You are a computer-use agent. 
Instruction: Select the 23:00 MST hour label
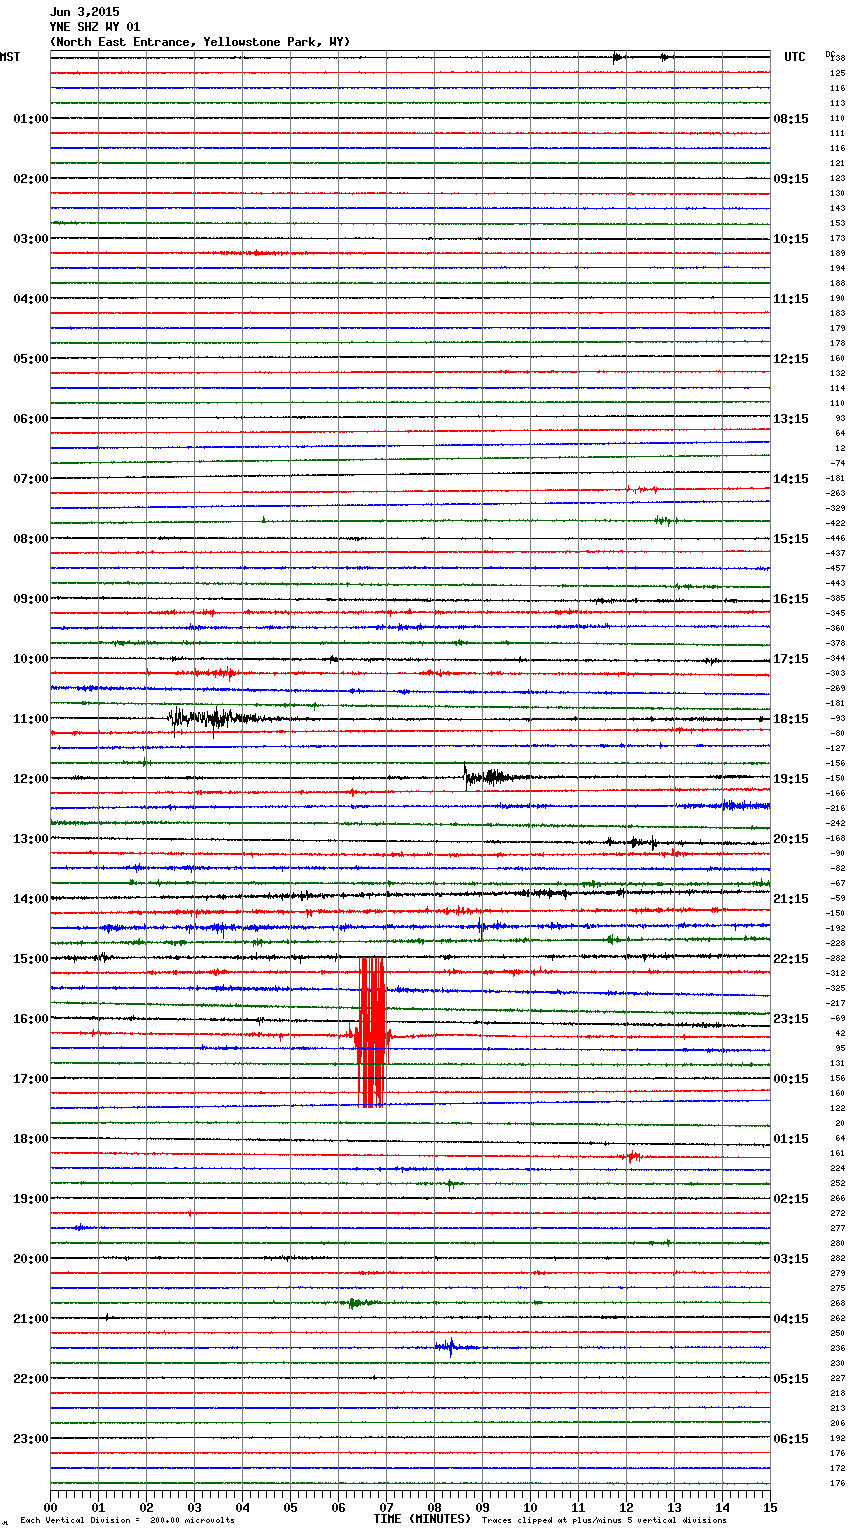[x=30, y=1439]
